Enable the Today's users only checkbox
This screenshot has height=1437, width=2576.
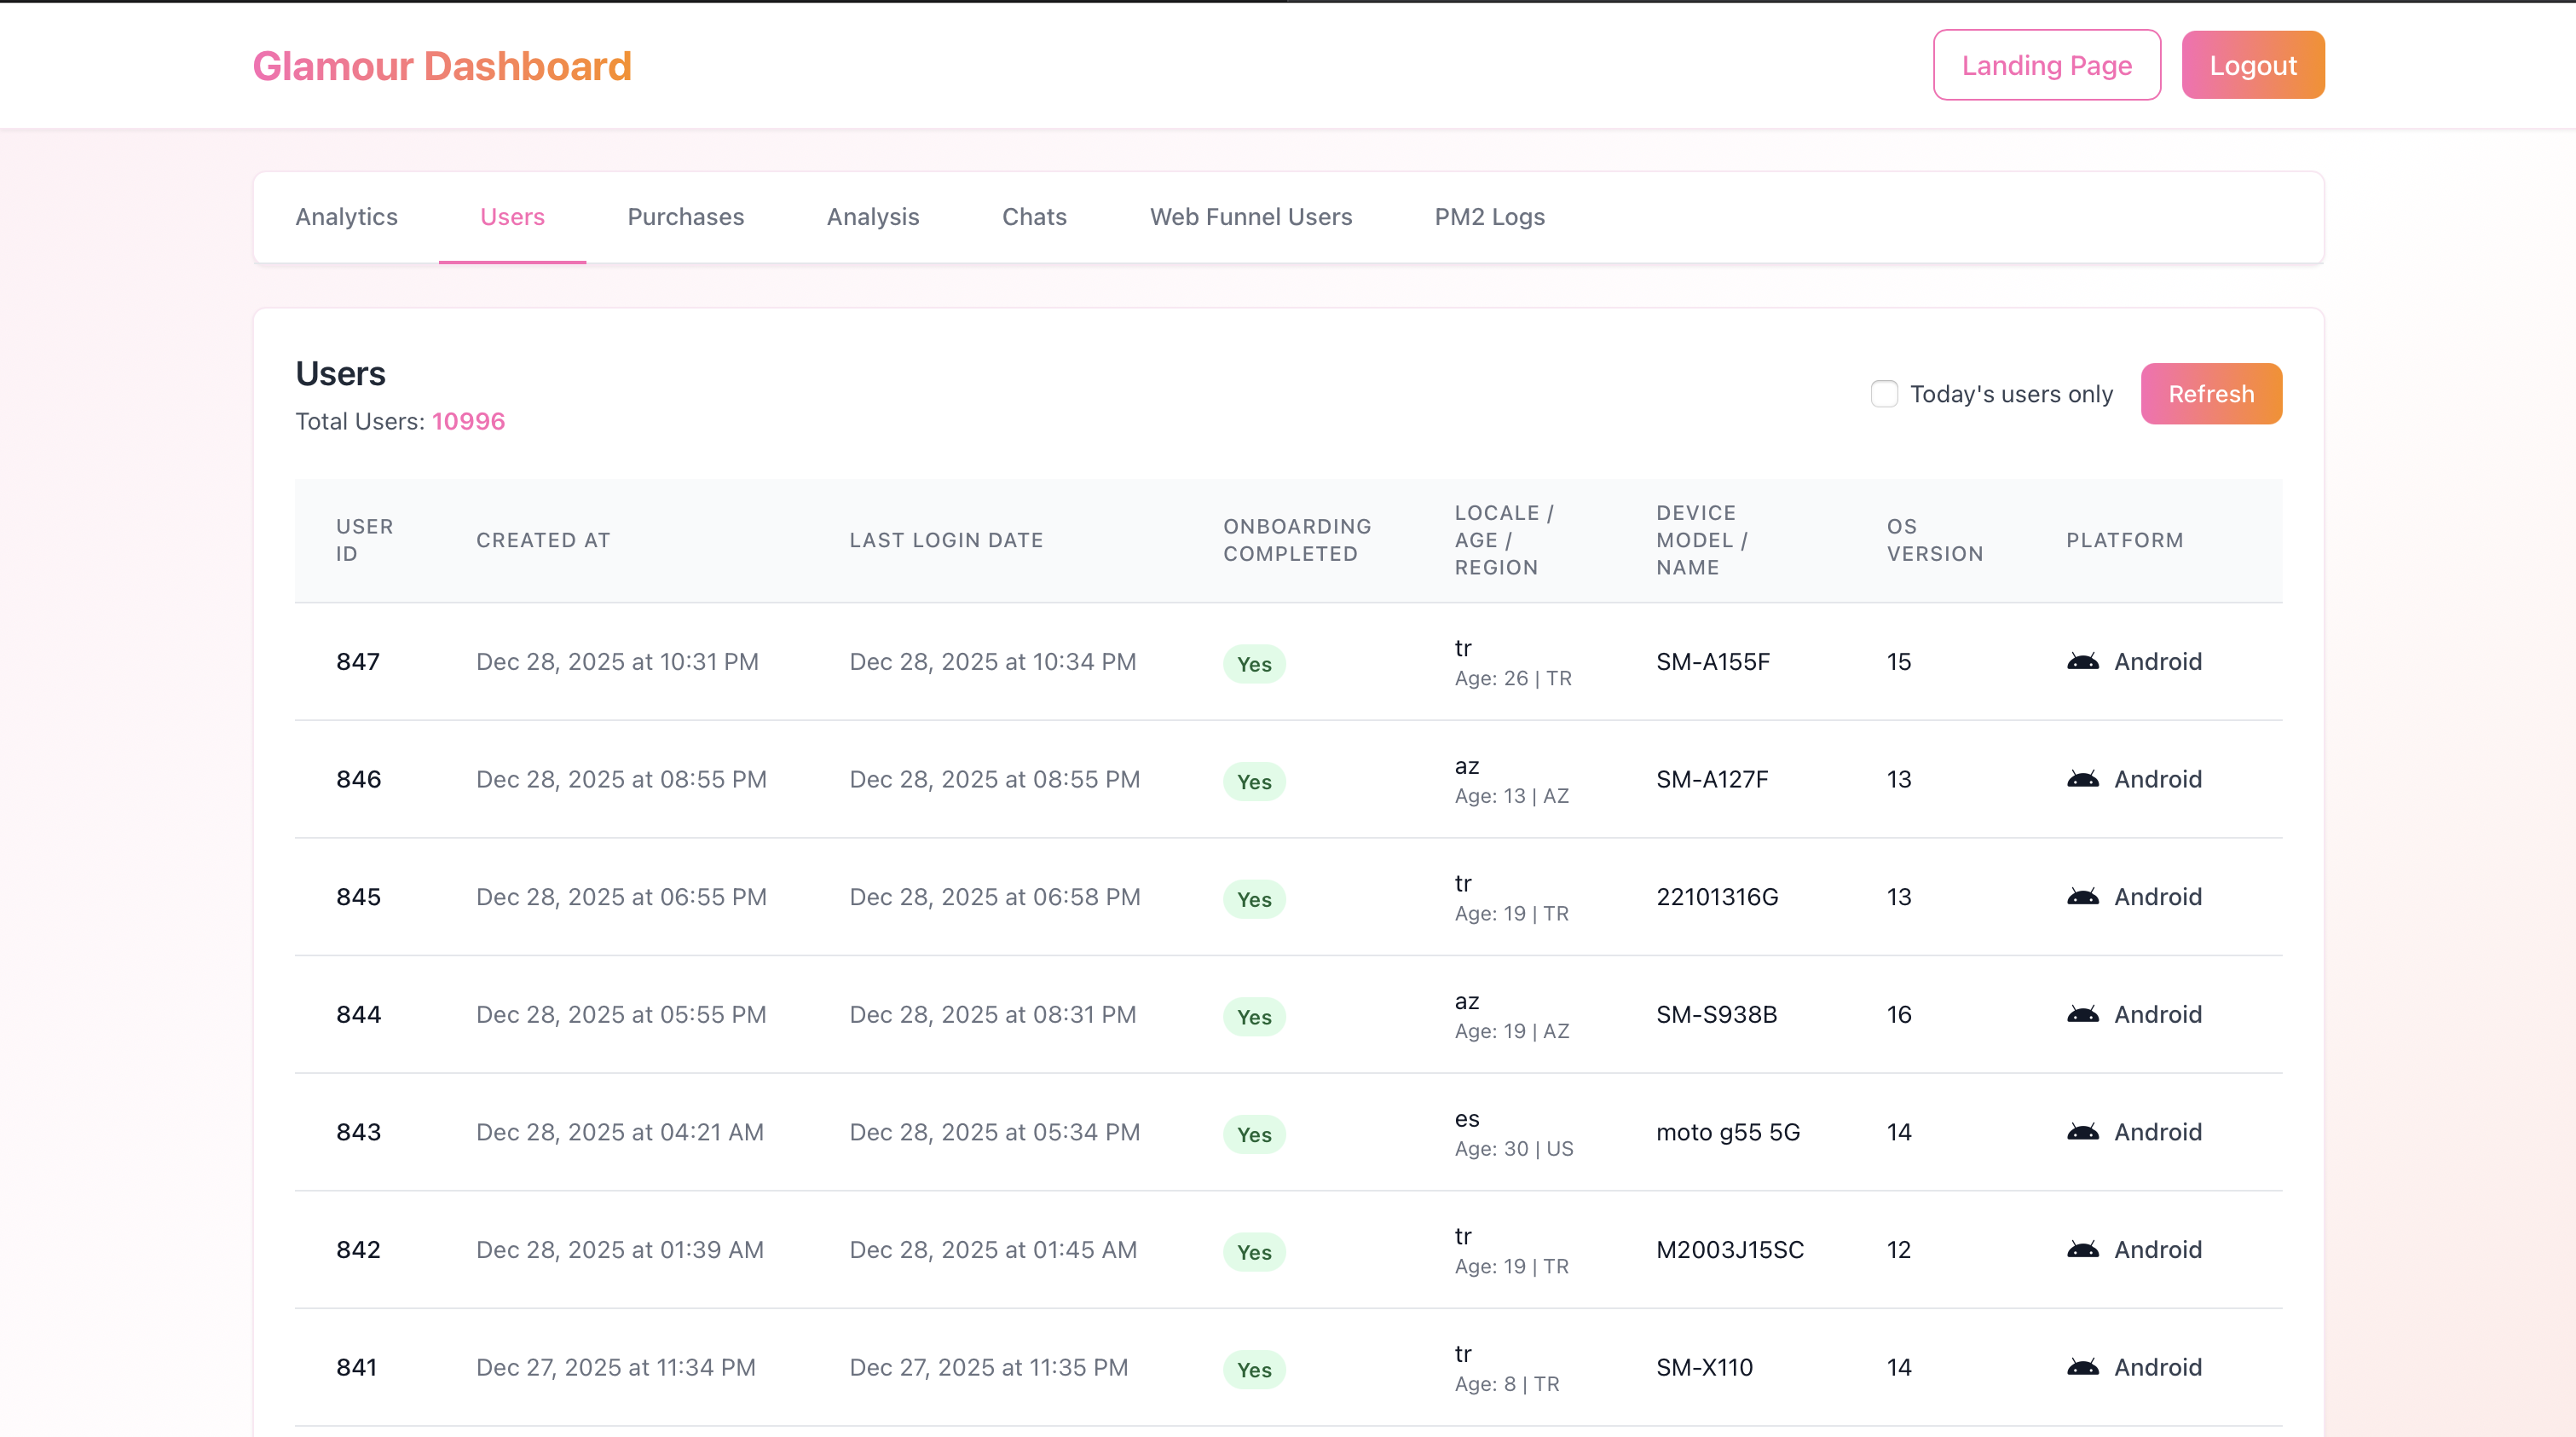1884,393
